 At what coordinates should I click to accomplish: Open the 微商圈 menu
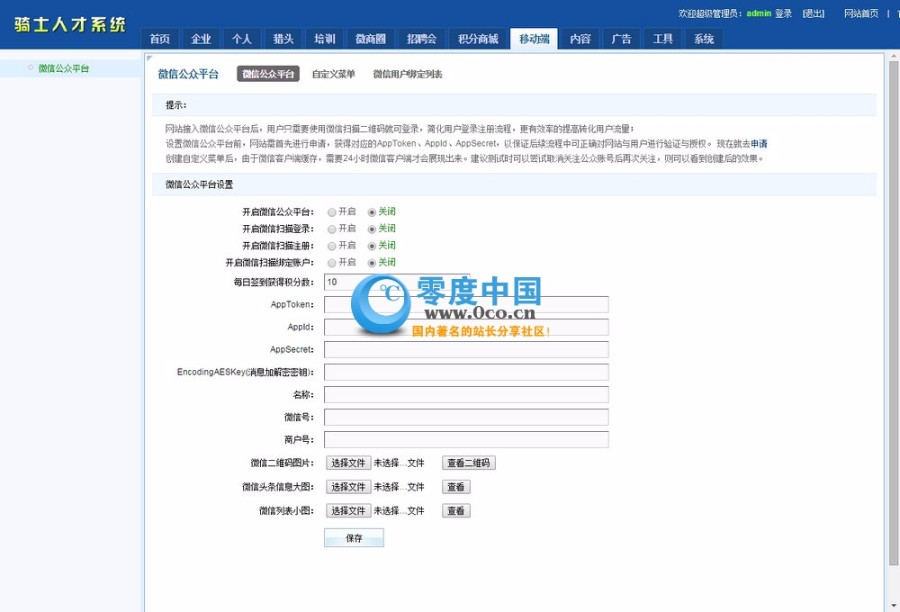pyautogui.click(x=370, y=38)
